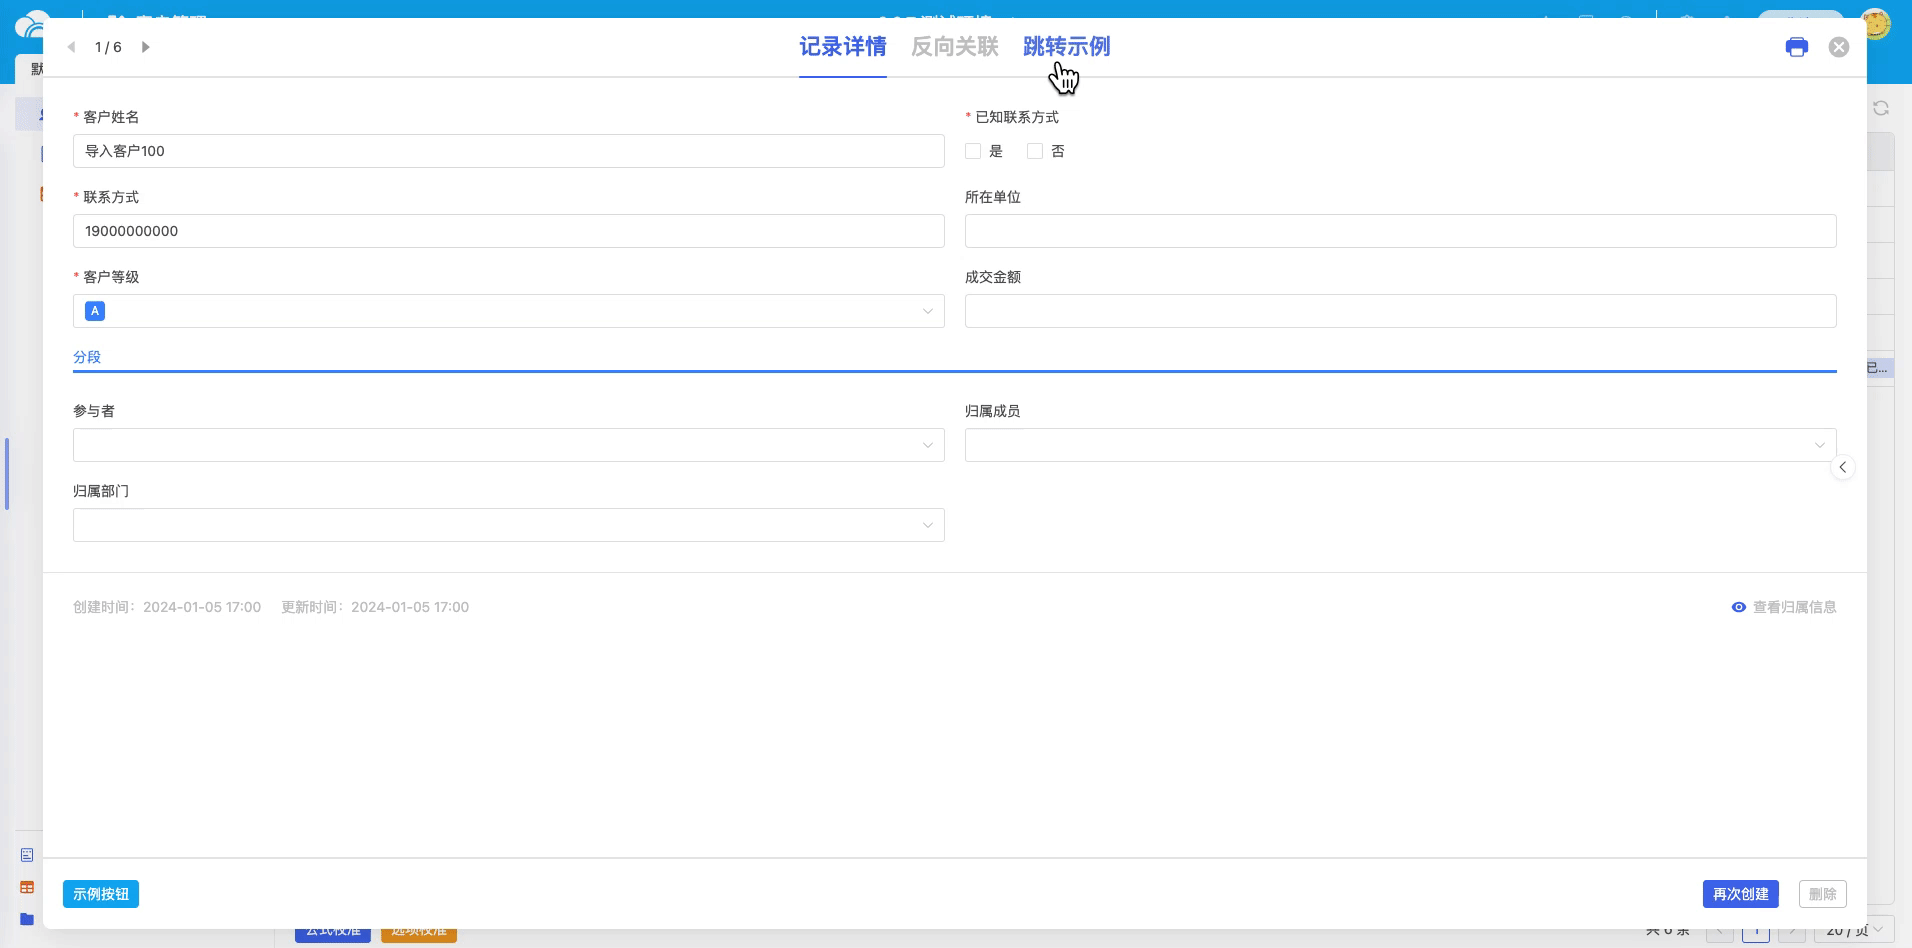Image resolution: width=1912 pixels, height=948 pixels.
Task: Click the side panel collapse arrow
Action: click(1842, 467)
